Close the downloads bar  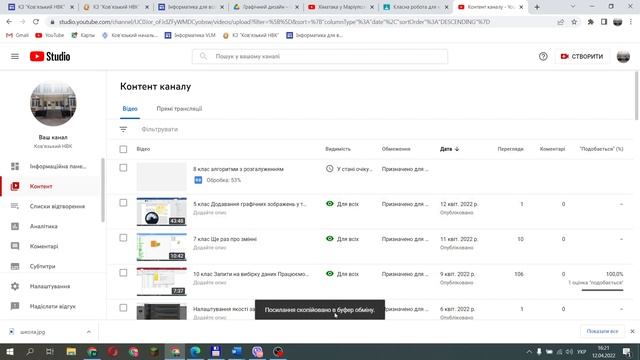pos(632,331)
